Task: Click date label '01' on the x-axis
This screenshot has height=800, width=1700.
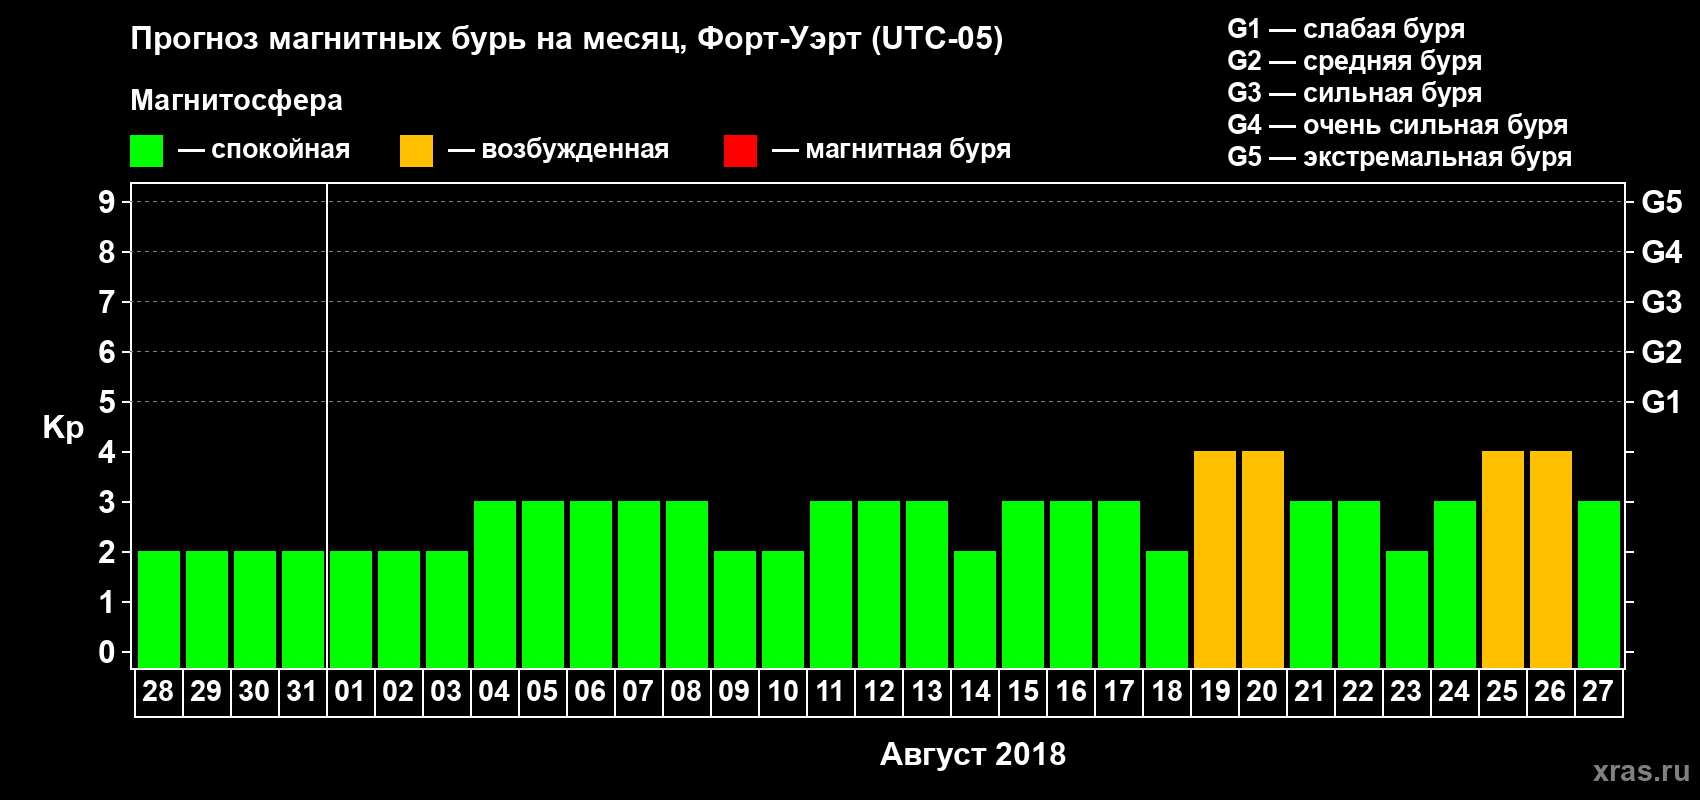Action: tap(350, 691)
